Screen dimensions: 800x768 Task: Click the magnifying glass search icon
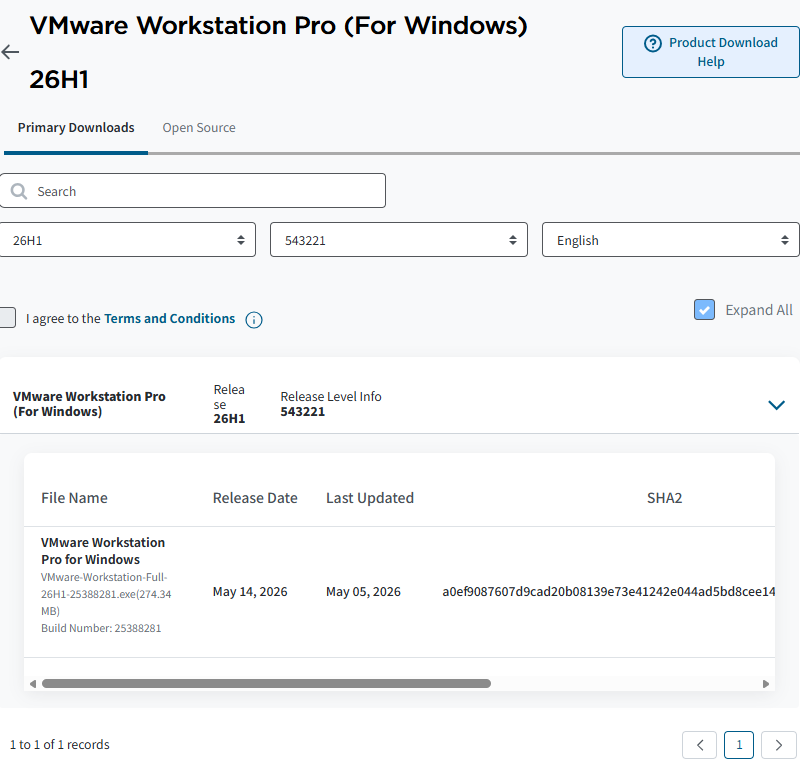(19, 191)
